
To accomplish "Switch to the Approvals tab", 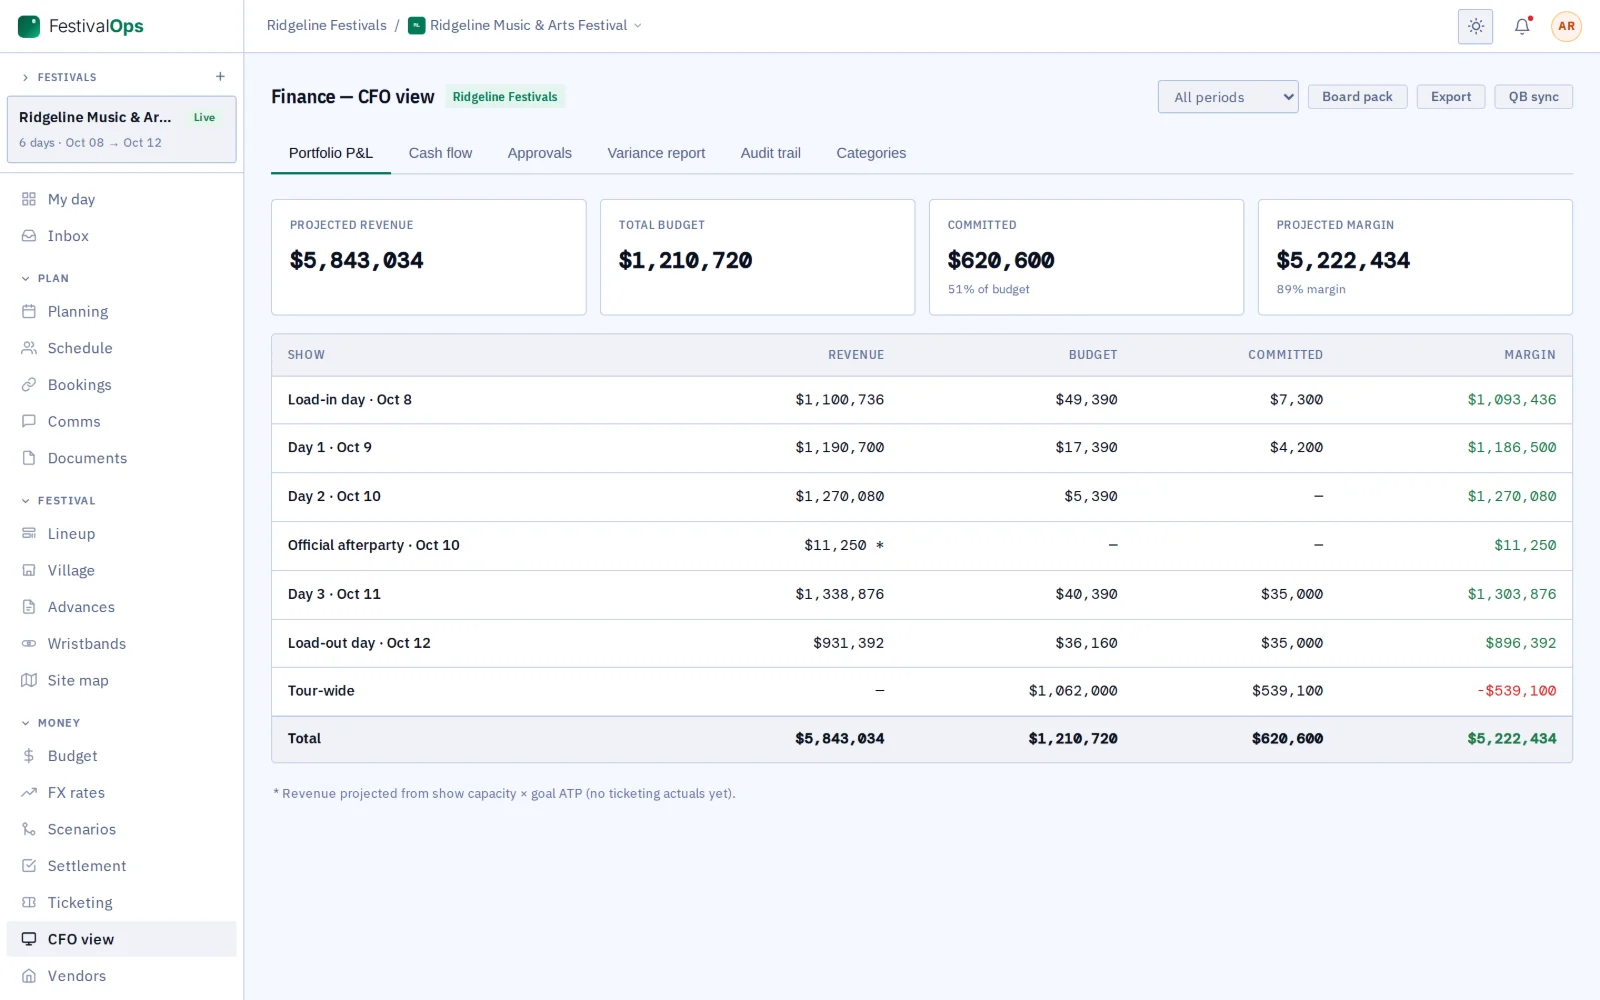I will coord(539,153).
